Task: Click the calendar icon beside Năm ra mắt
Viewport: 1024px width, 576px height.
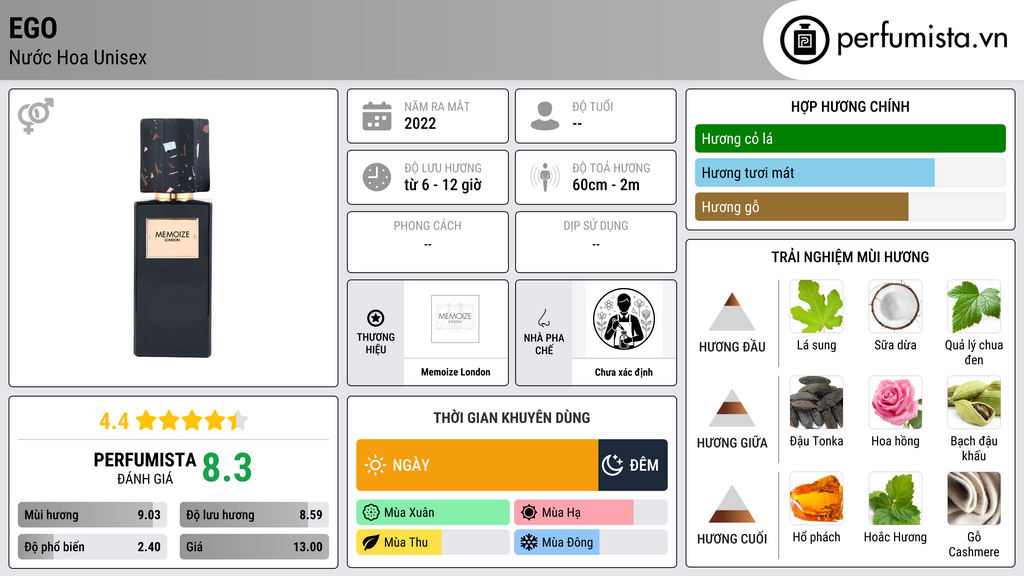Action: tap(377, 116)
